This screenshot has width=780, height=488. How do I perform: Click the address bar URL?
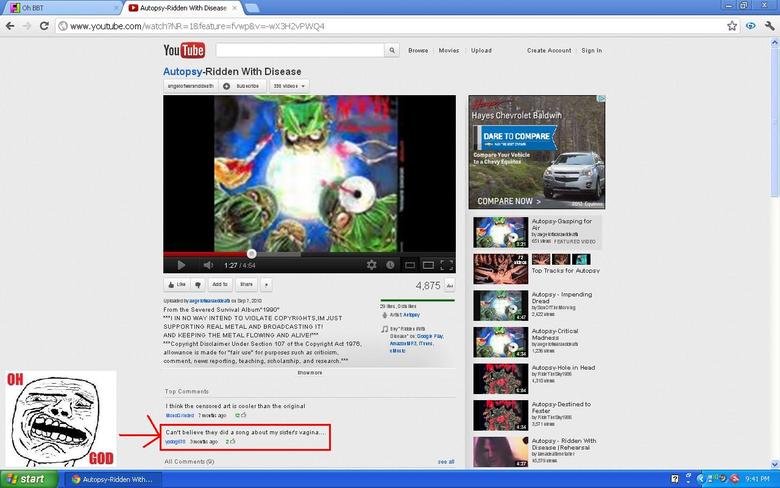(197, 26)
